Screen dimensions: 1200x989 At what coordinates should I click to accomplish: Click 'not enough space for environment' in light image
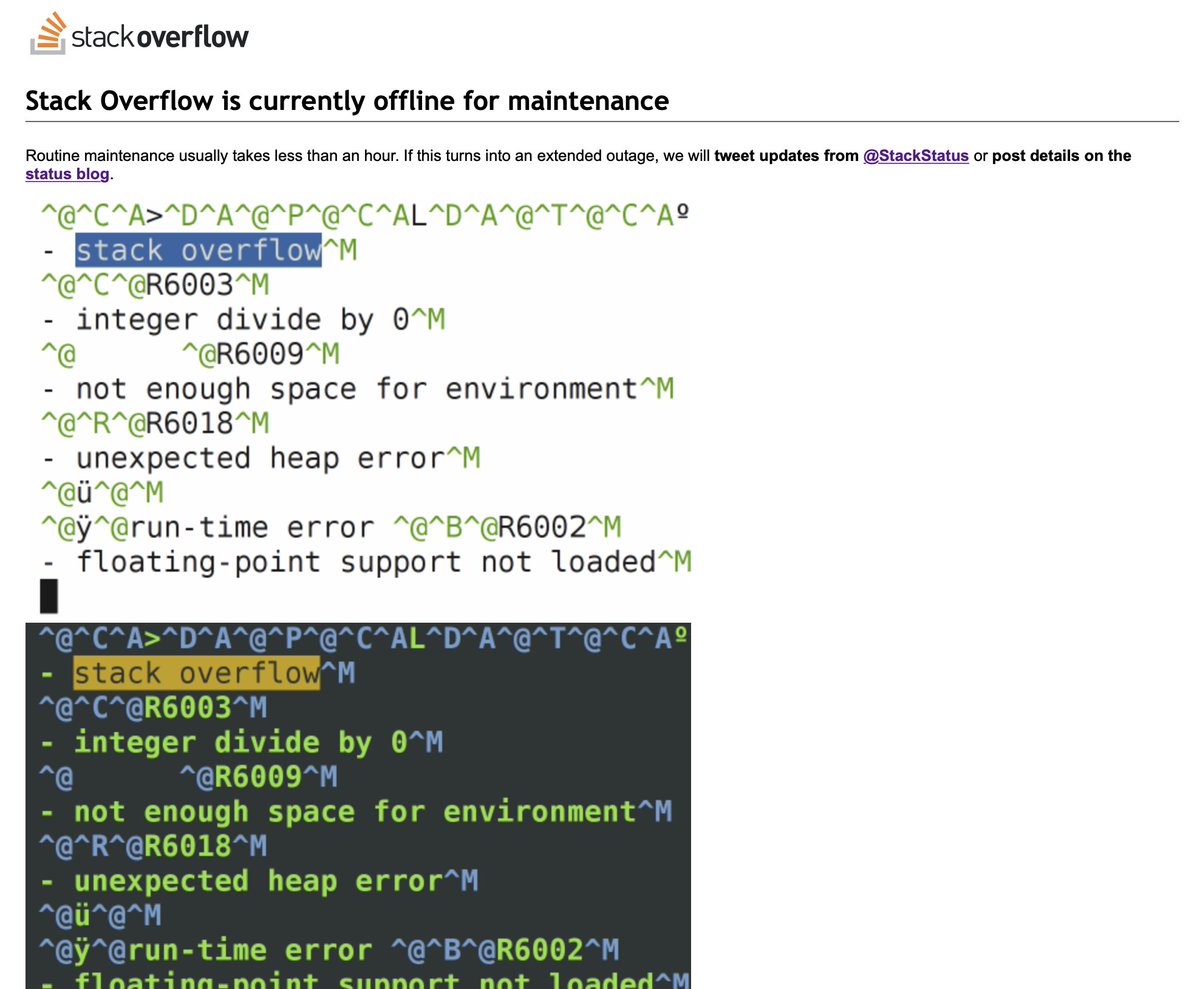tap(356, 389)
